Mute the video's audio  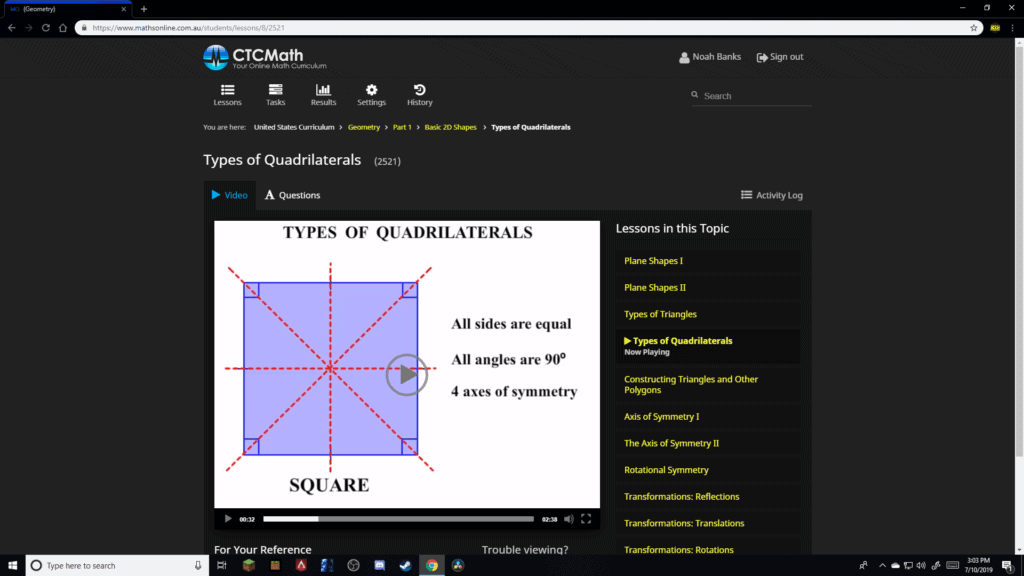tap(568, 518)
